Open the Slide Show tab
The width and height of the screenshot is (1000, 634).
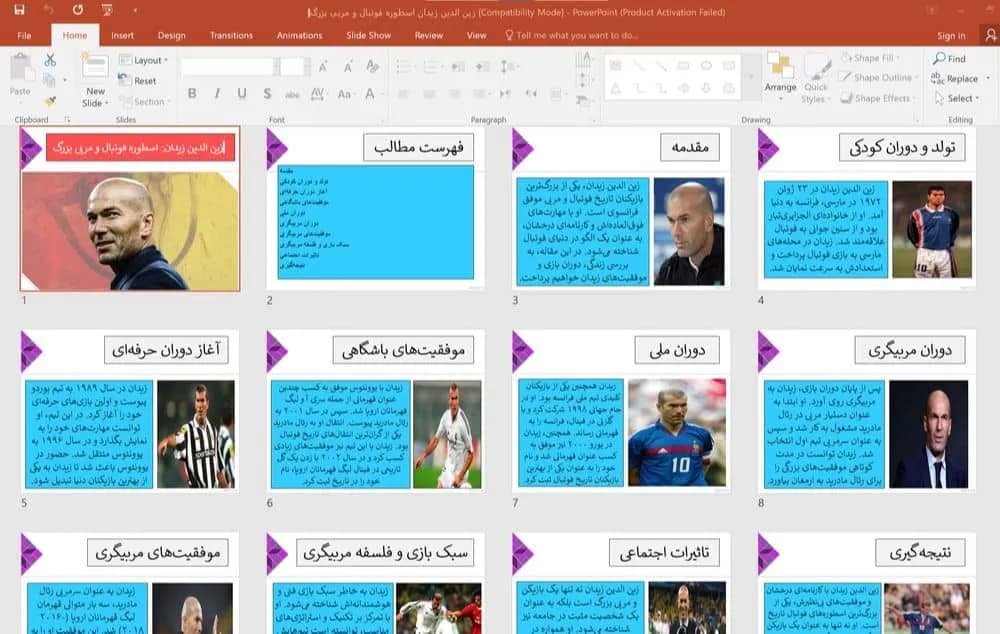tap(369, 36)
